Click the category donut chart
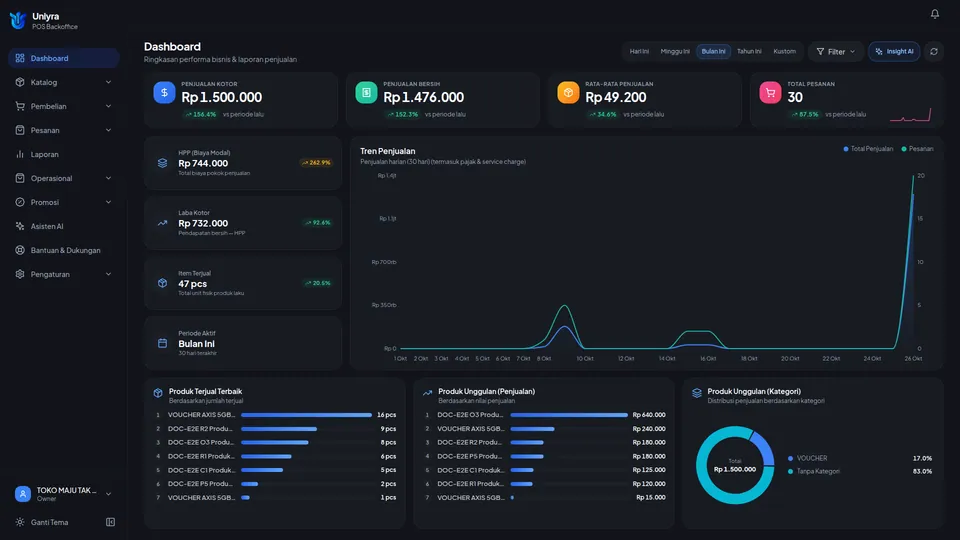Image resolution: width=960 pixels, height=540 pixels. (x=735, y=465)
